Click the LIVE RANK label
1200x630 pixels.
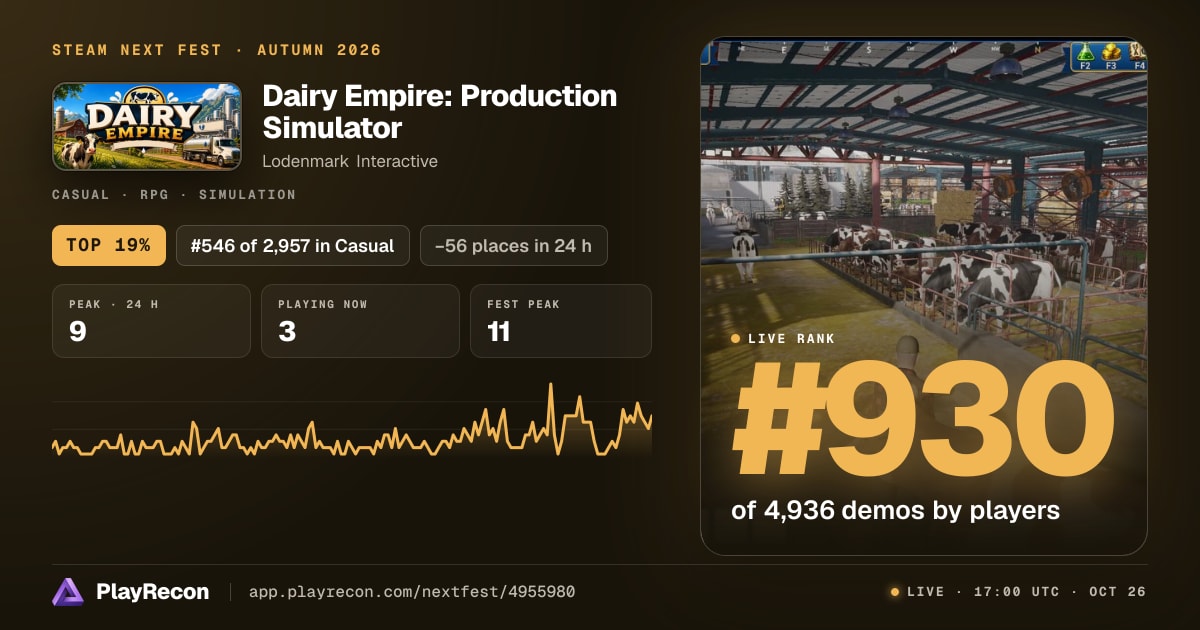[791, 339]
